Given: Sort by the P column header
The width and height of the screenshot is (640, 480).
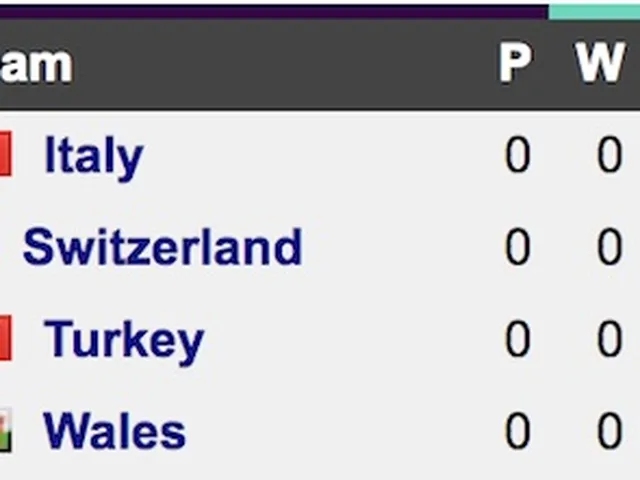Looking at the screenshot, I should 515,65.
